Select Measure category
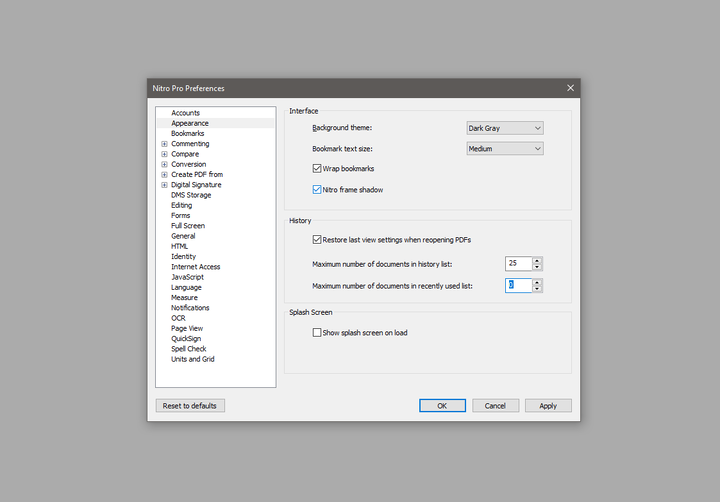The width and height of the screenshot is (720, 502). tap(184, 298)
